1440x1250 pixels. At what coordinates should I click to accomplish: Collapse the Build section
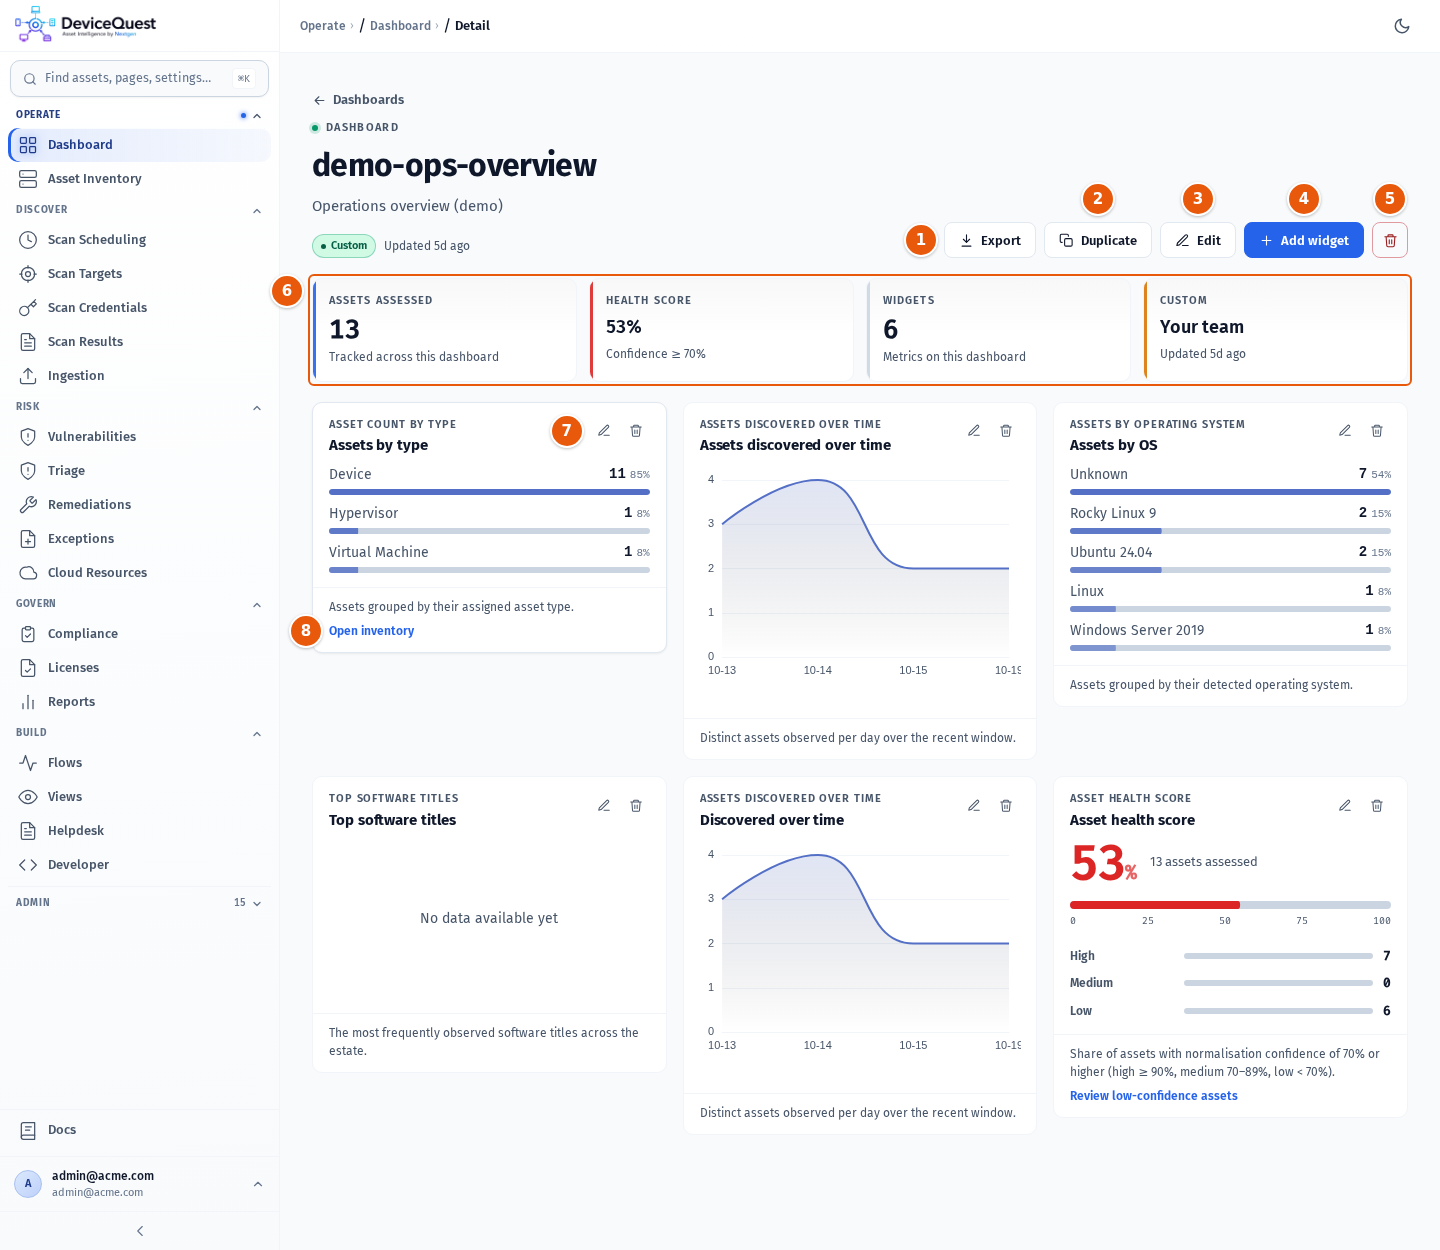coord(257,734)
